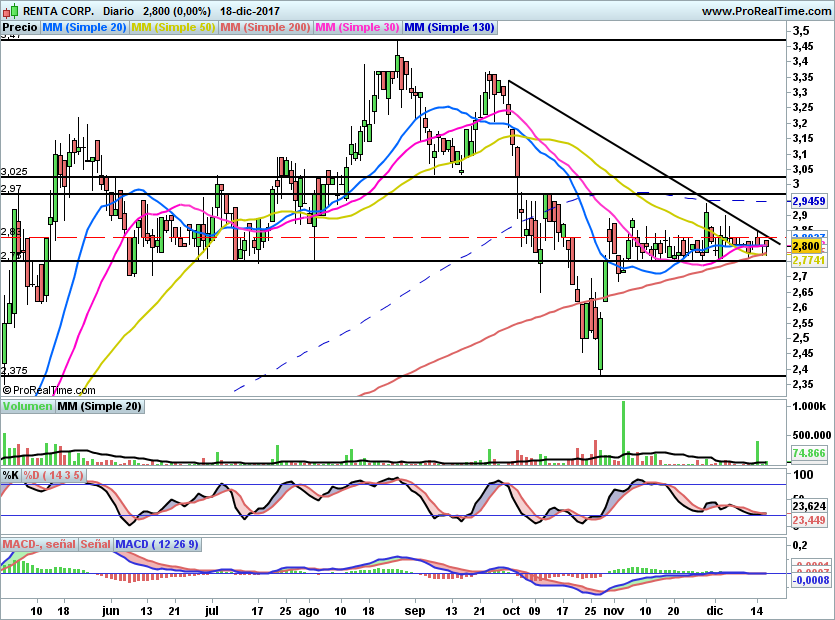Click the ProRealTime.com copyright text
This screenshot has height=620, width=835.
(x=49, y=390)
